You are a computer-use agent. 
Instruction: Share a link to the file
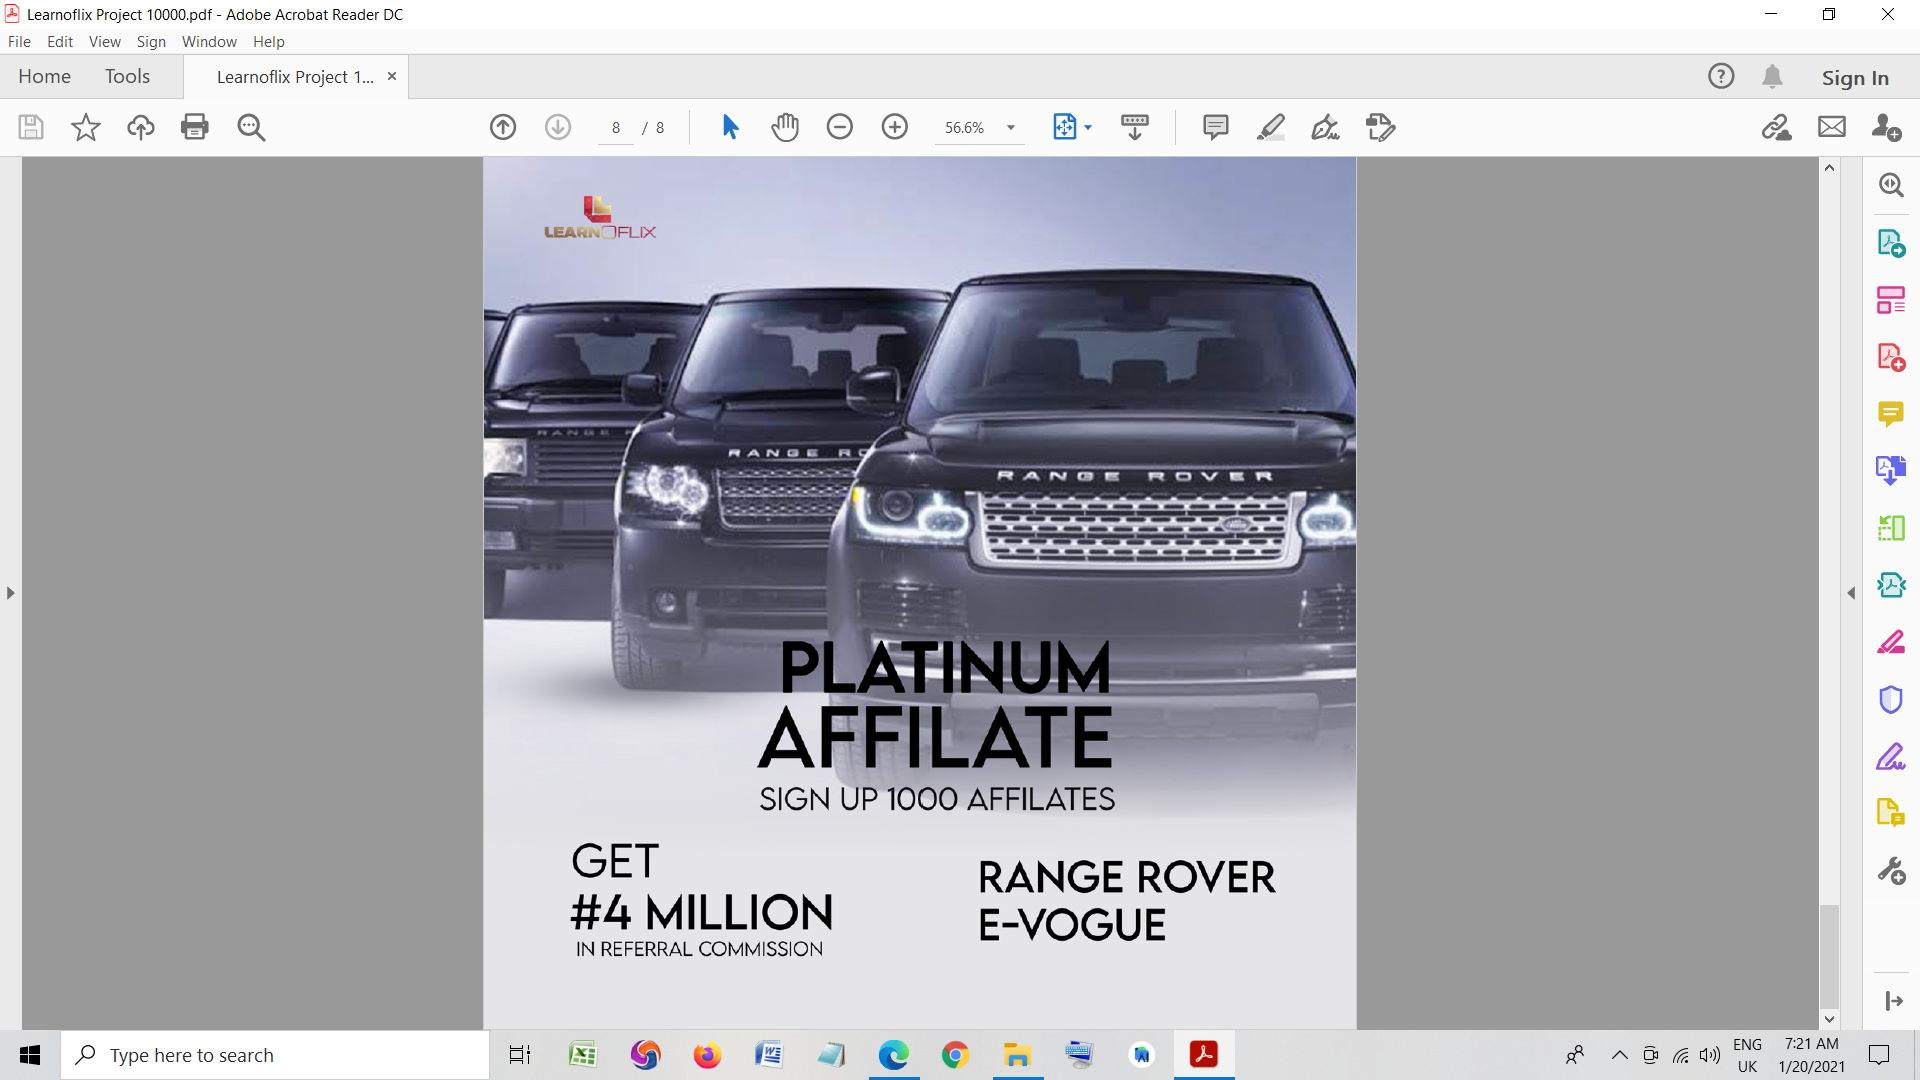[x=1777, y=127]
